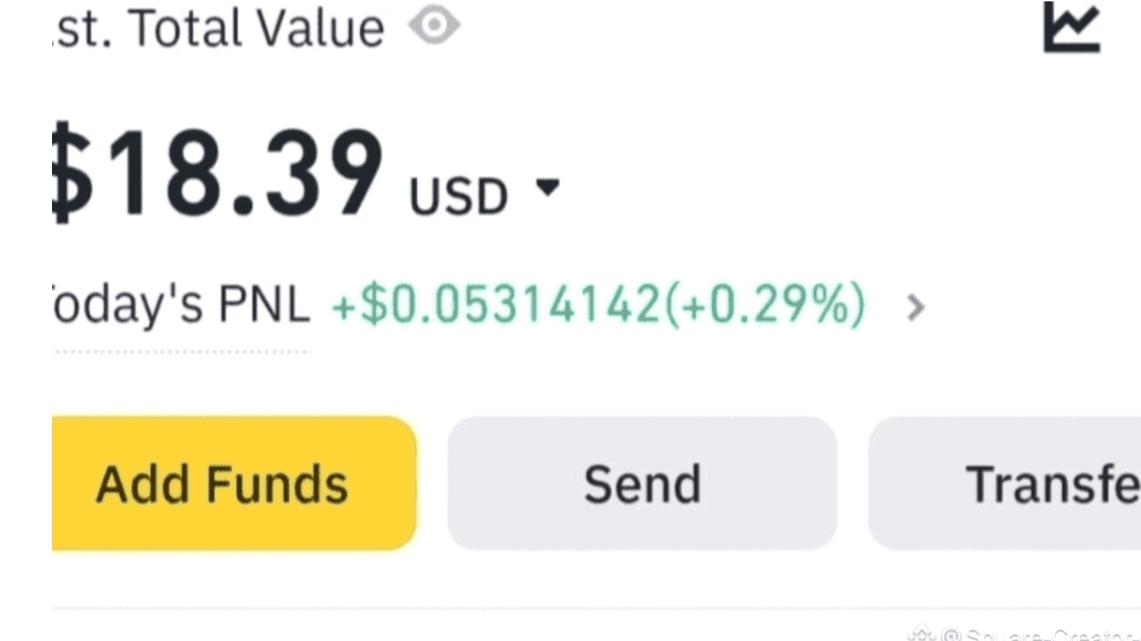Tap the $18.39 total balance
The width and height of the screenshot is (1141, 641).
pyautogui.click(x=218, y=173)
